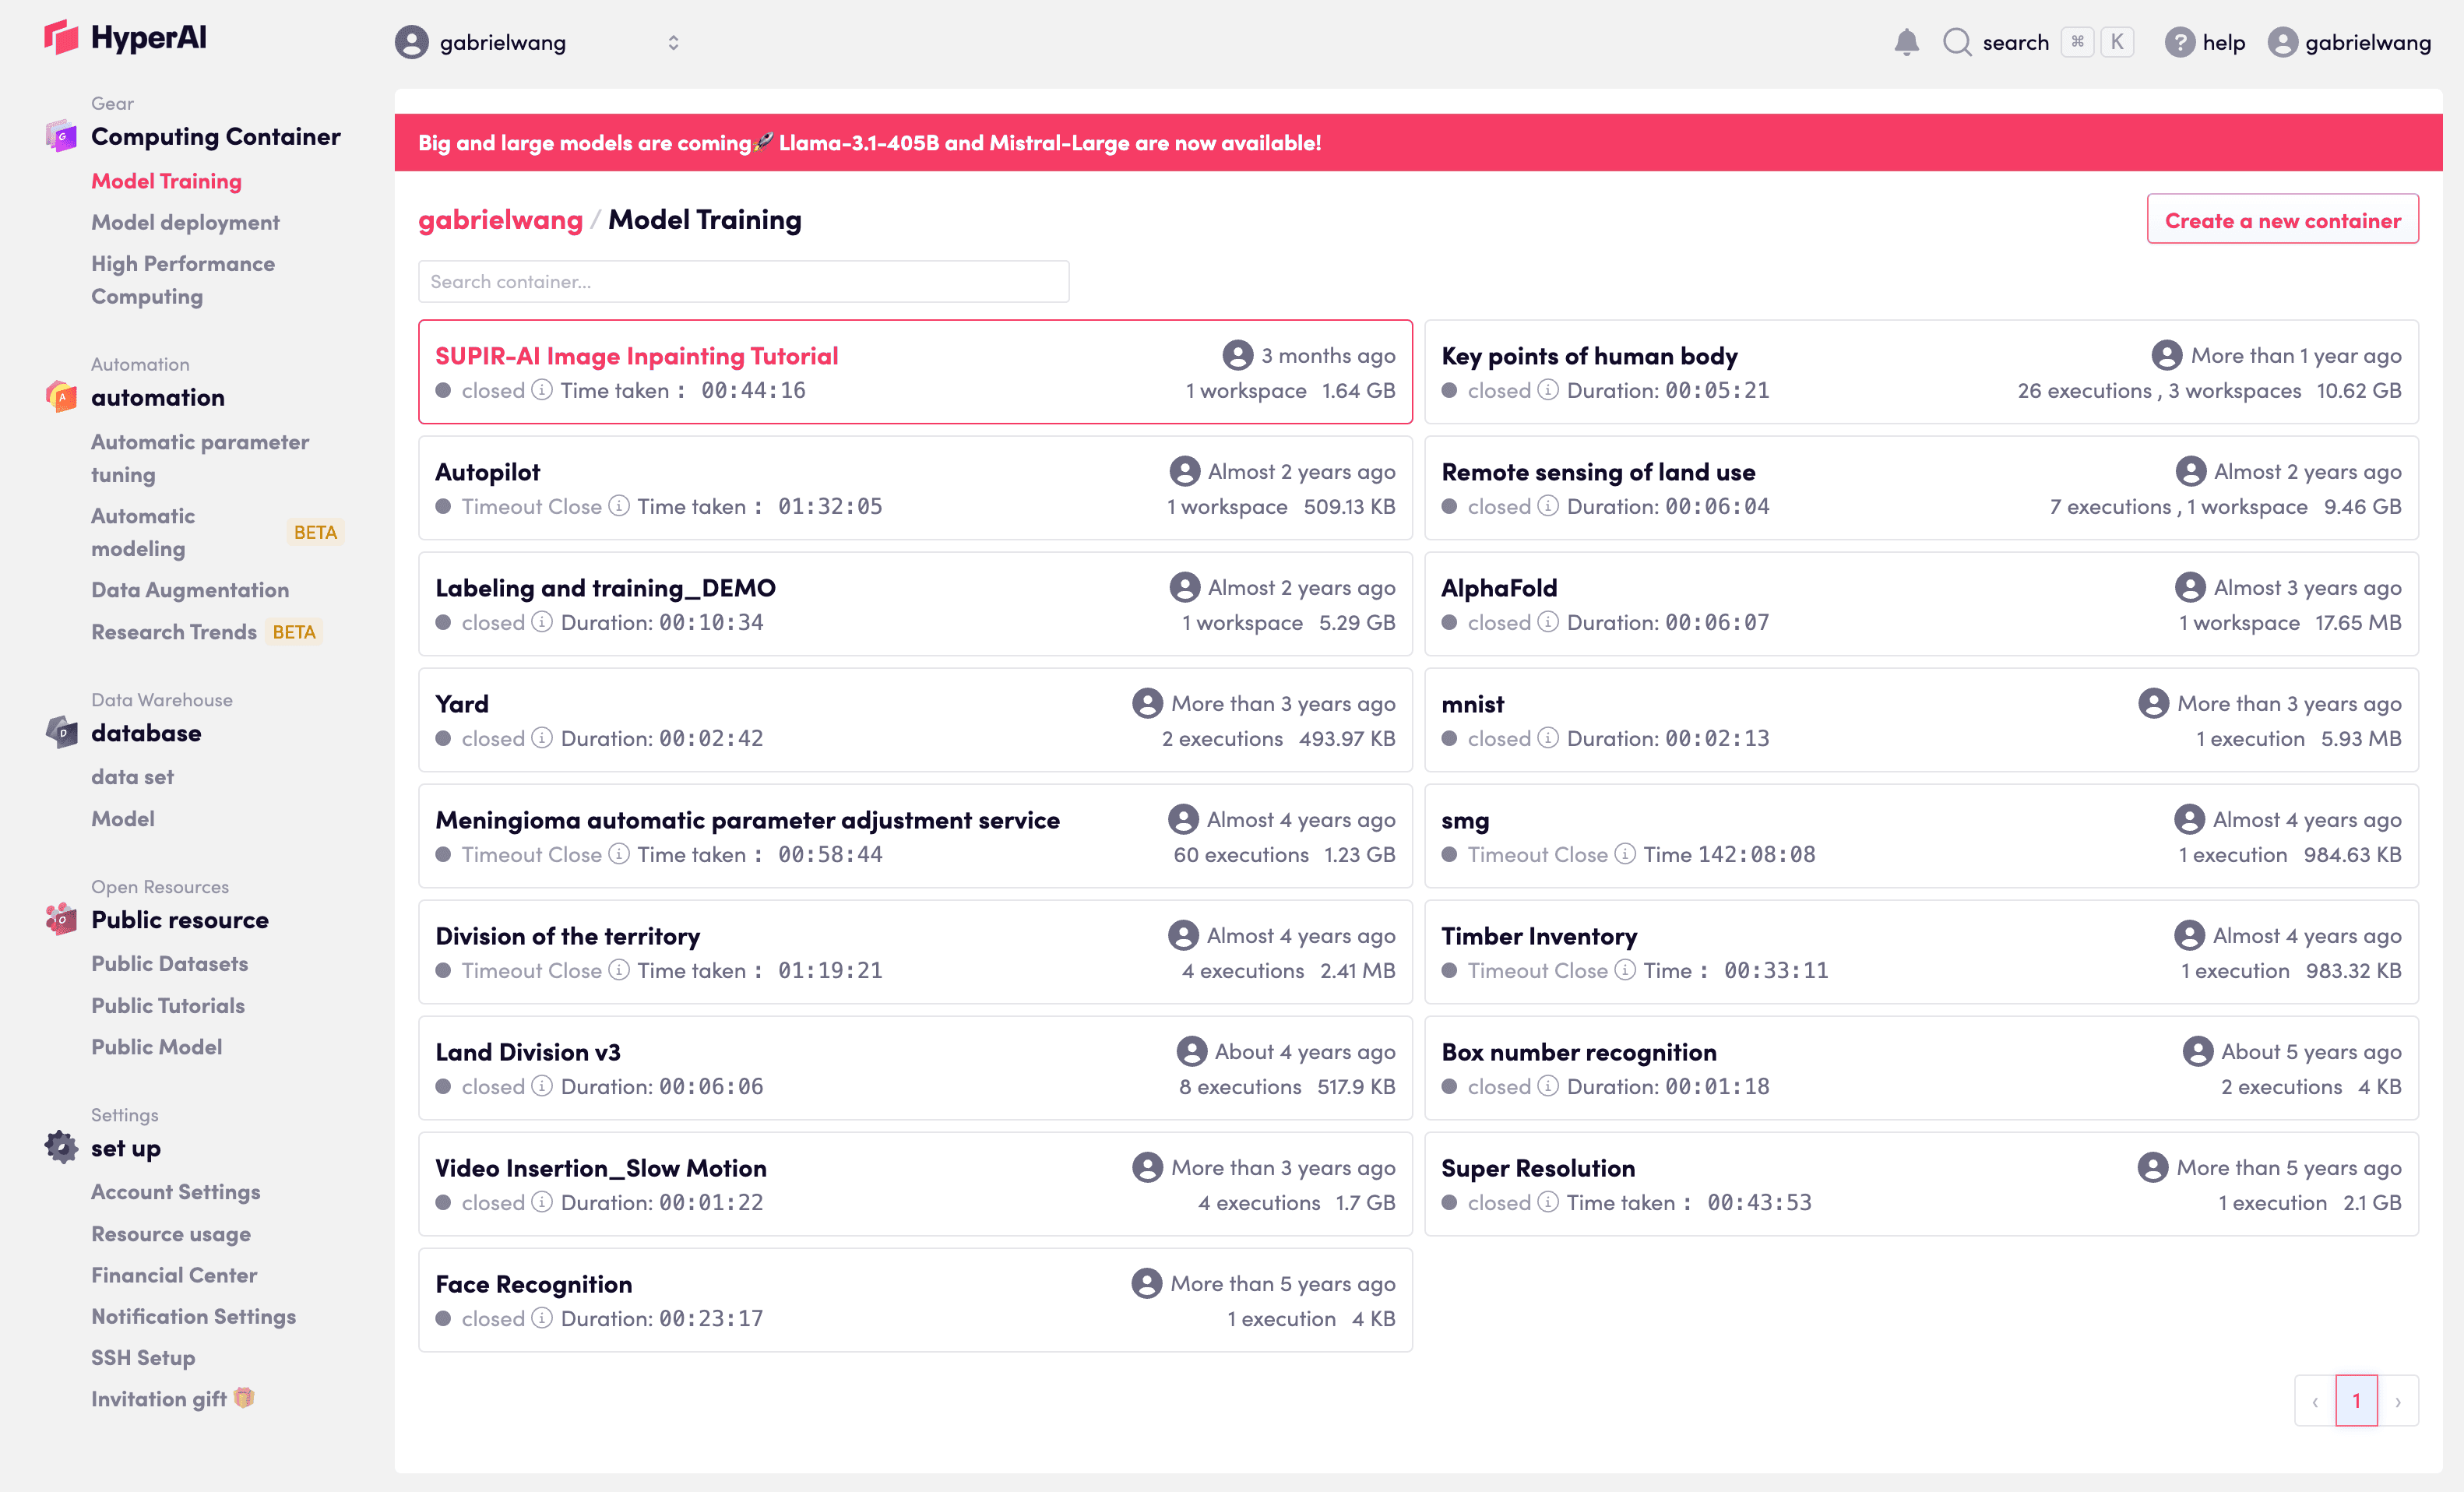Open Computing Container section icon
Viewport: 2464px width, 1492px height.
tap(61, 136)
